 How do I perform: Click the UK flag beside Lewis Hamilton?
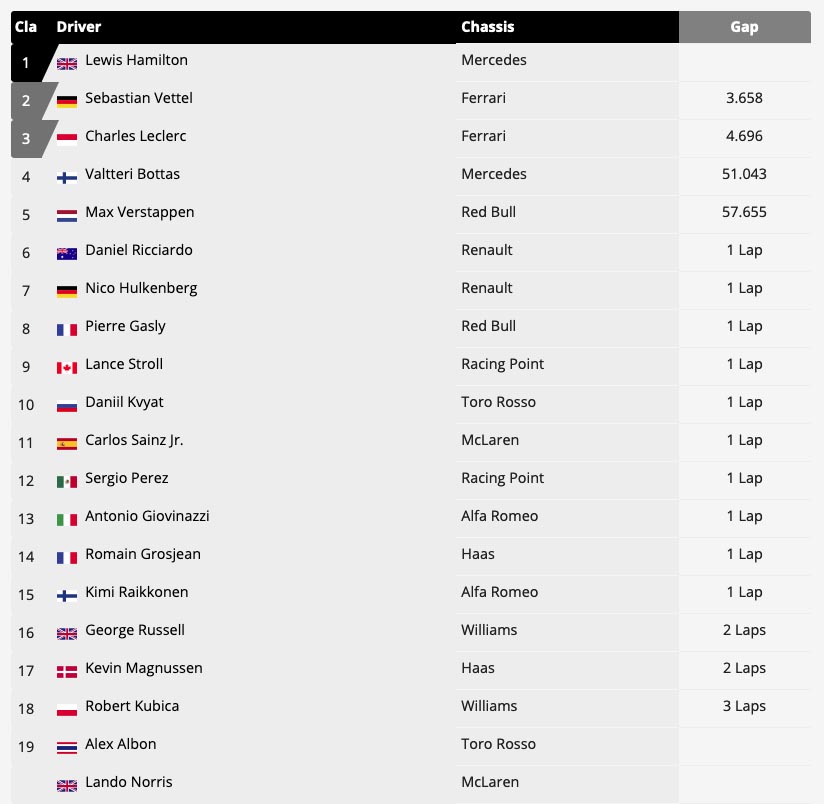pos(67,64)
